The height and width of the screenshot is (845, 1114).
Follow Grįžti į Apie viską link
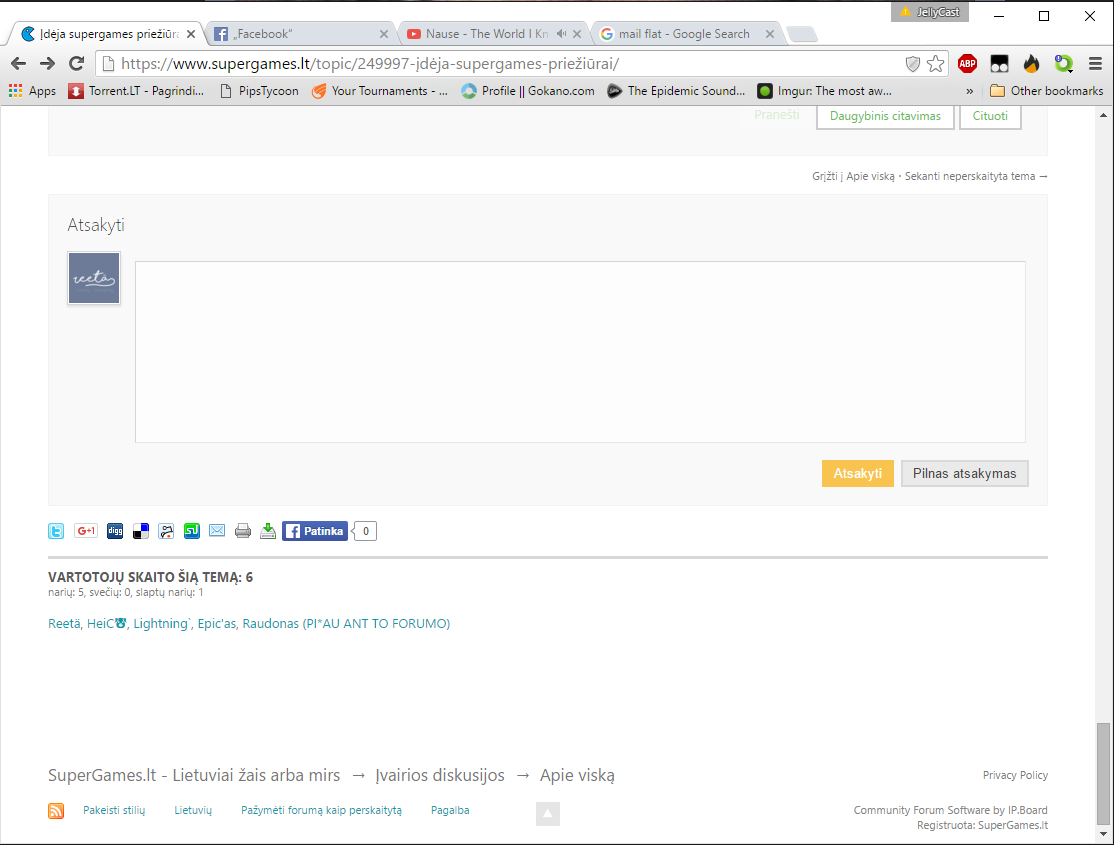pyautogui.click(x=853, y=176)
